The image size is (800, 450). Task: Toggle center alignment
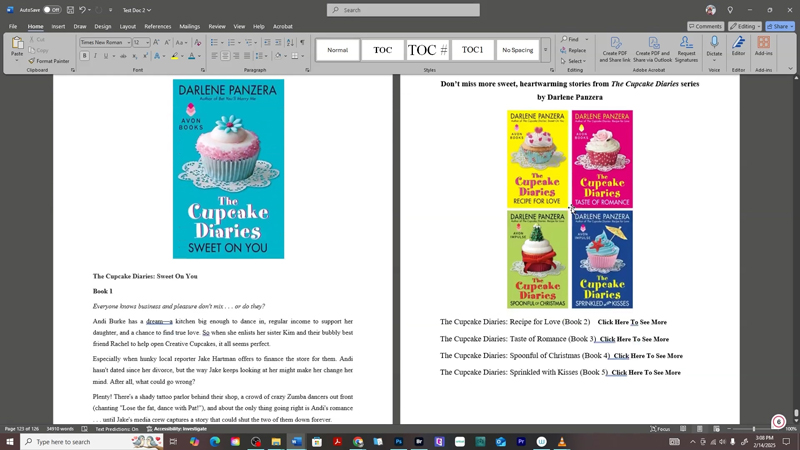pyautogui.click(x=225, y=56)
